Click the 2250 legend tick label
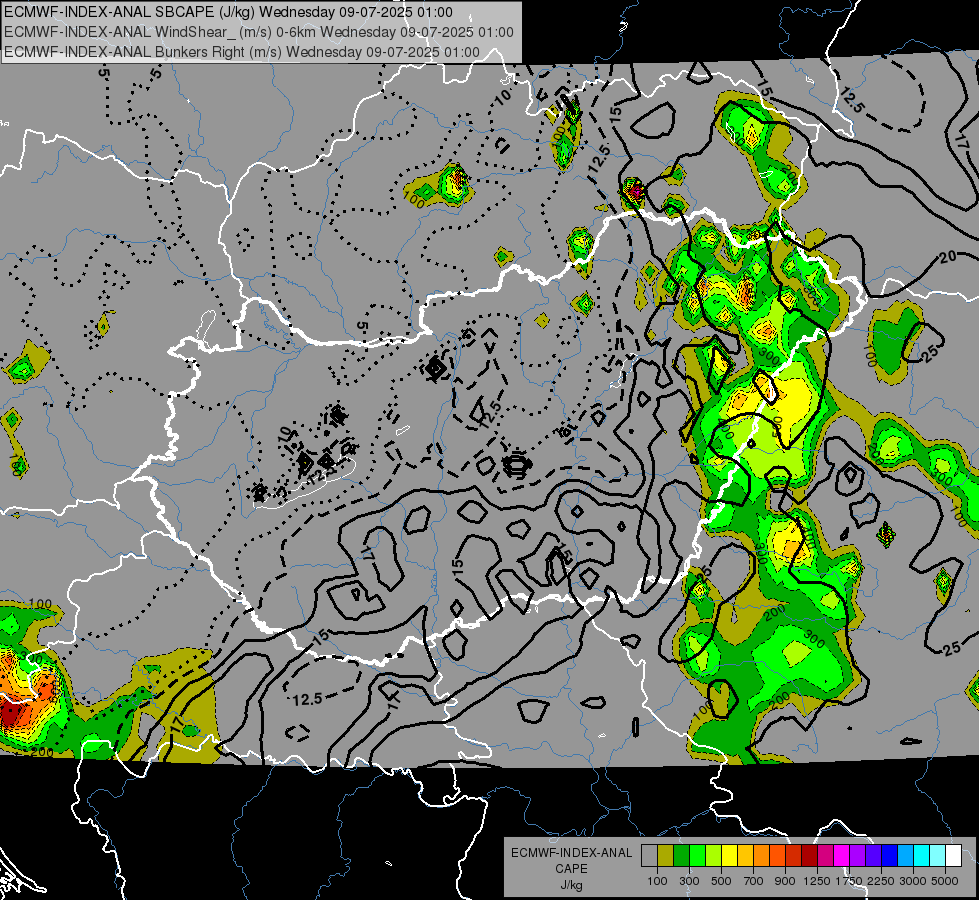This screenshot has height=900, width=979. tap(881, 881)
